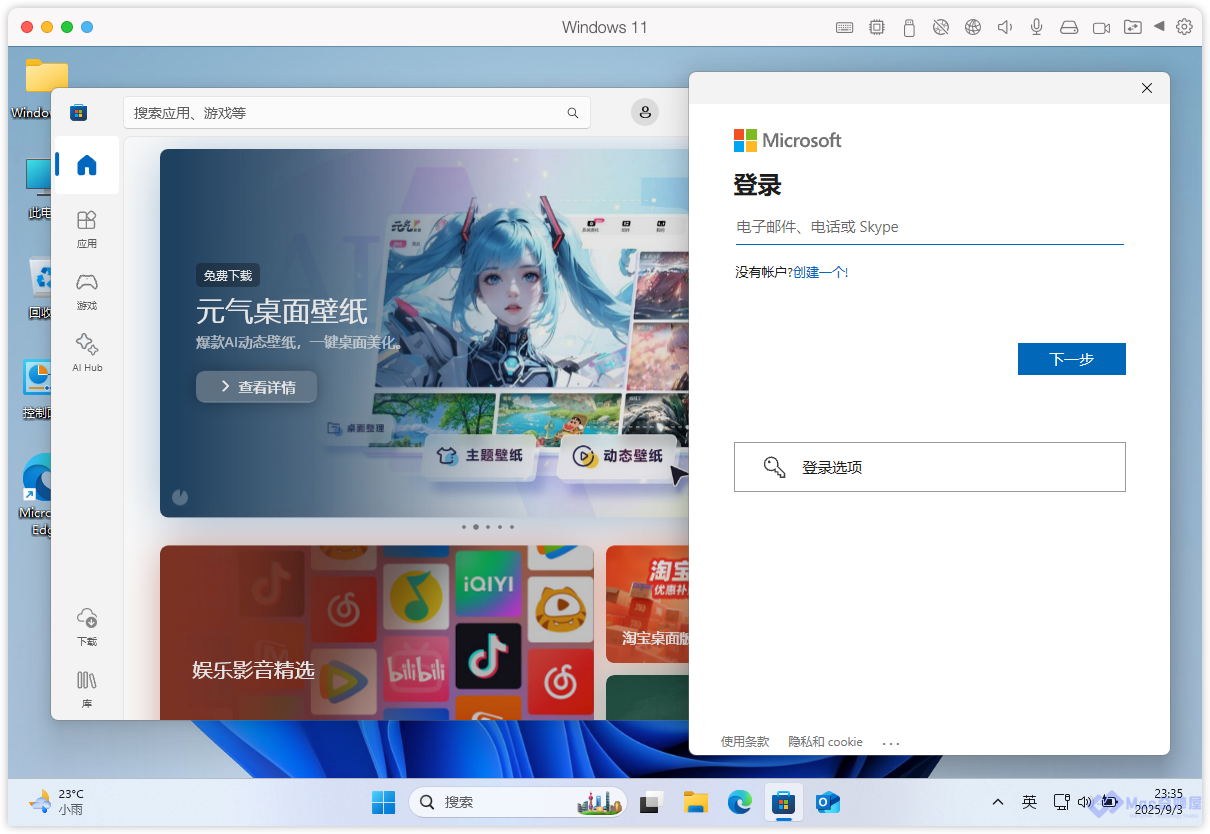Close the Microsoft sign-in dialog
Screen dimensions: 1210x834
1147,88
